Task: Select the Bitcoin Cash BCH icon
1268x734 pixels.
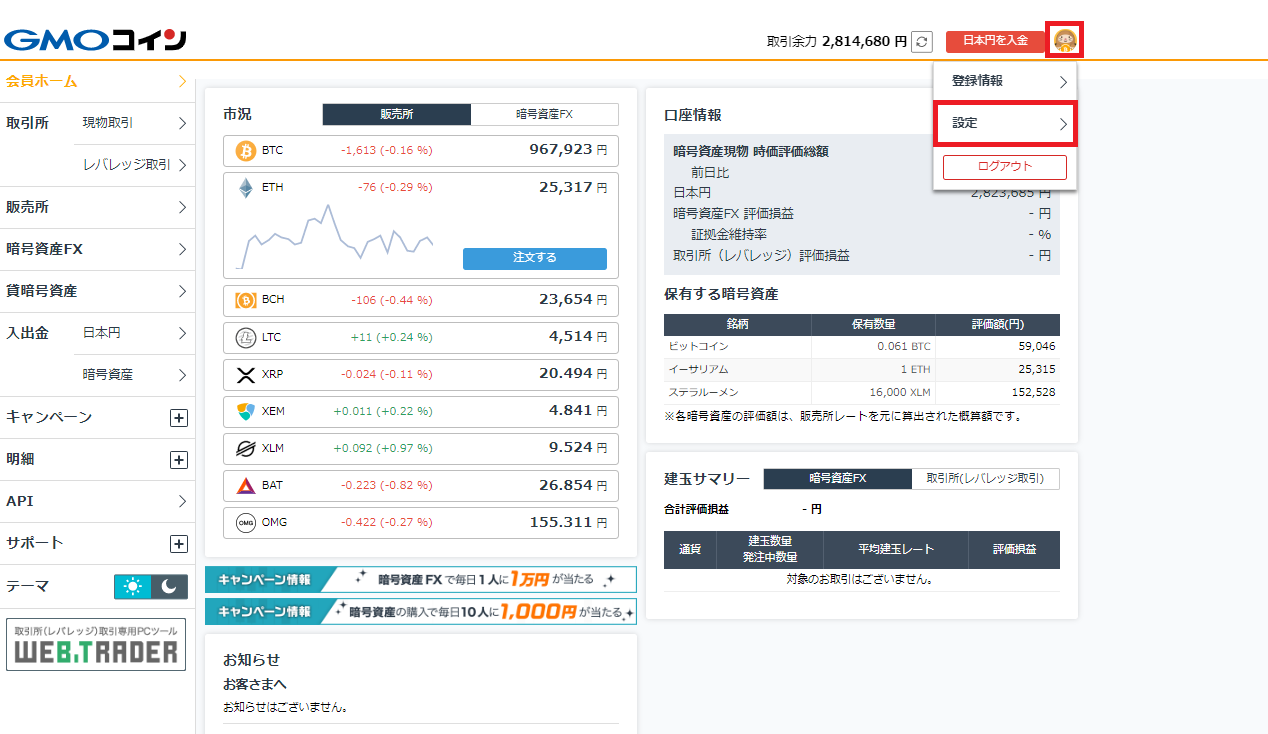Action: [245, 300]
